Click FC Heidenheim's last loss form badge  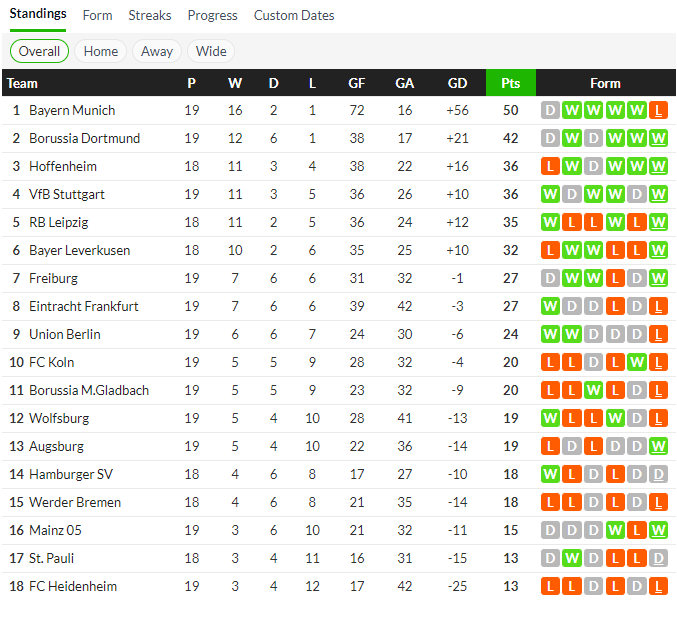pos(658,586)
